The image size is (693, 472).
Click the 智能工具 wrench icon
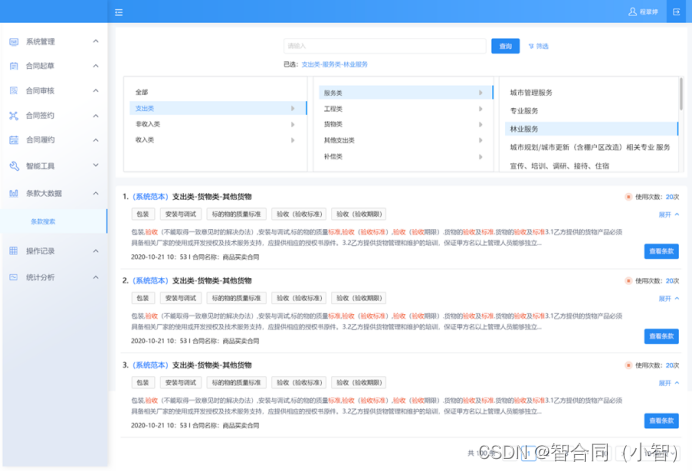(14, 166)
